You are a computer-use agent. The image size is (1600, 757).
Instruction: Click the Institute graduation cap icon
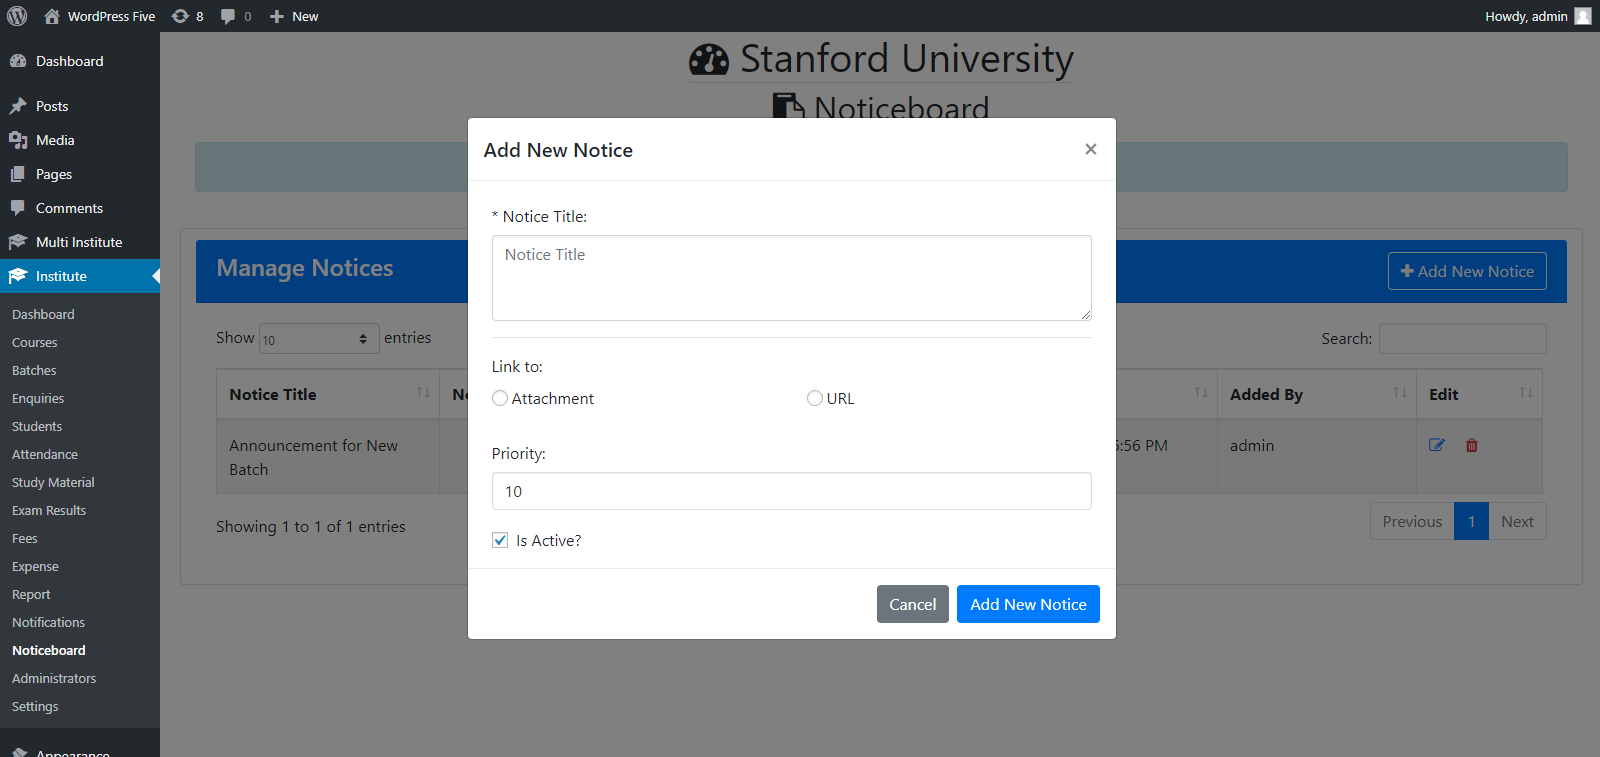[x=18, y=276]
